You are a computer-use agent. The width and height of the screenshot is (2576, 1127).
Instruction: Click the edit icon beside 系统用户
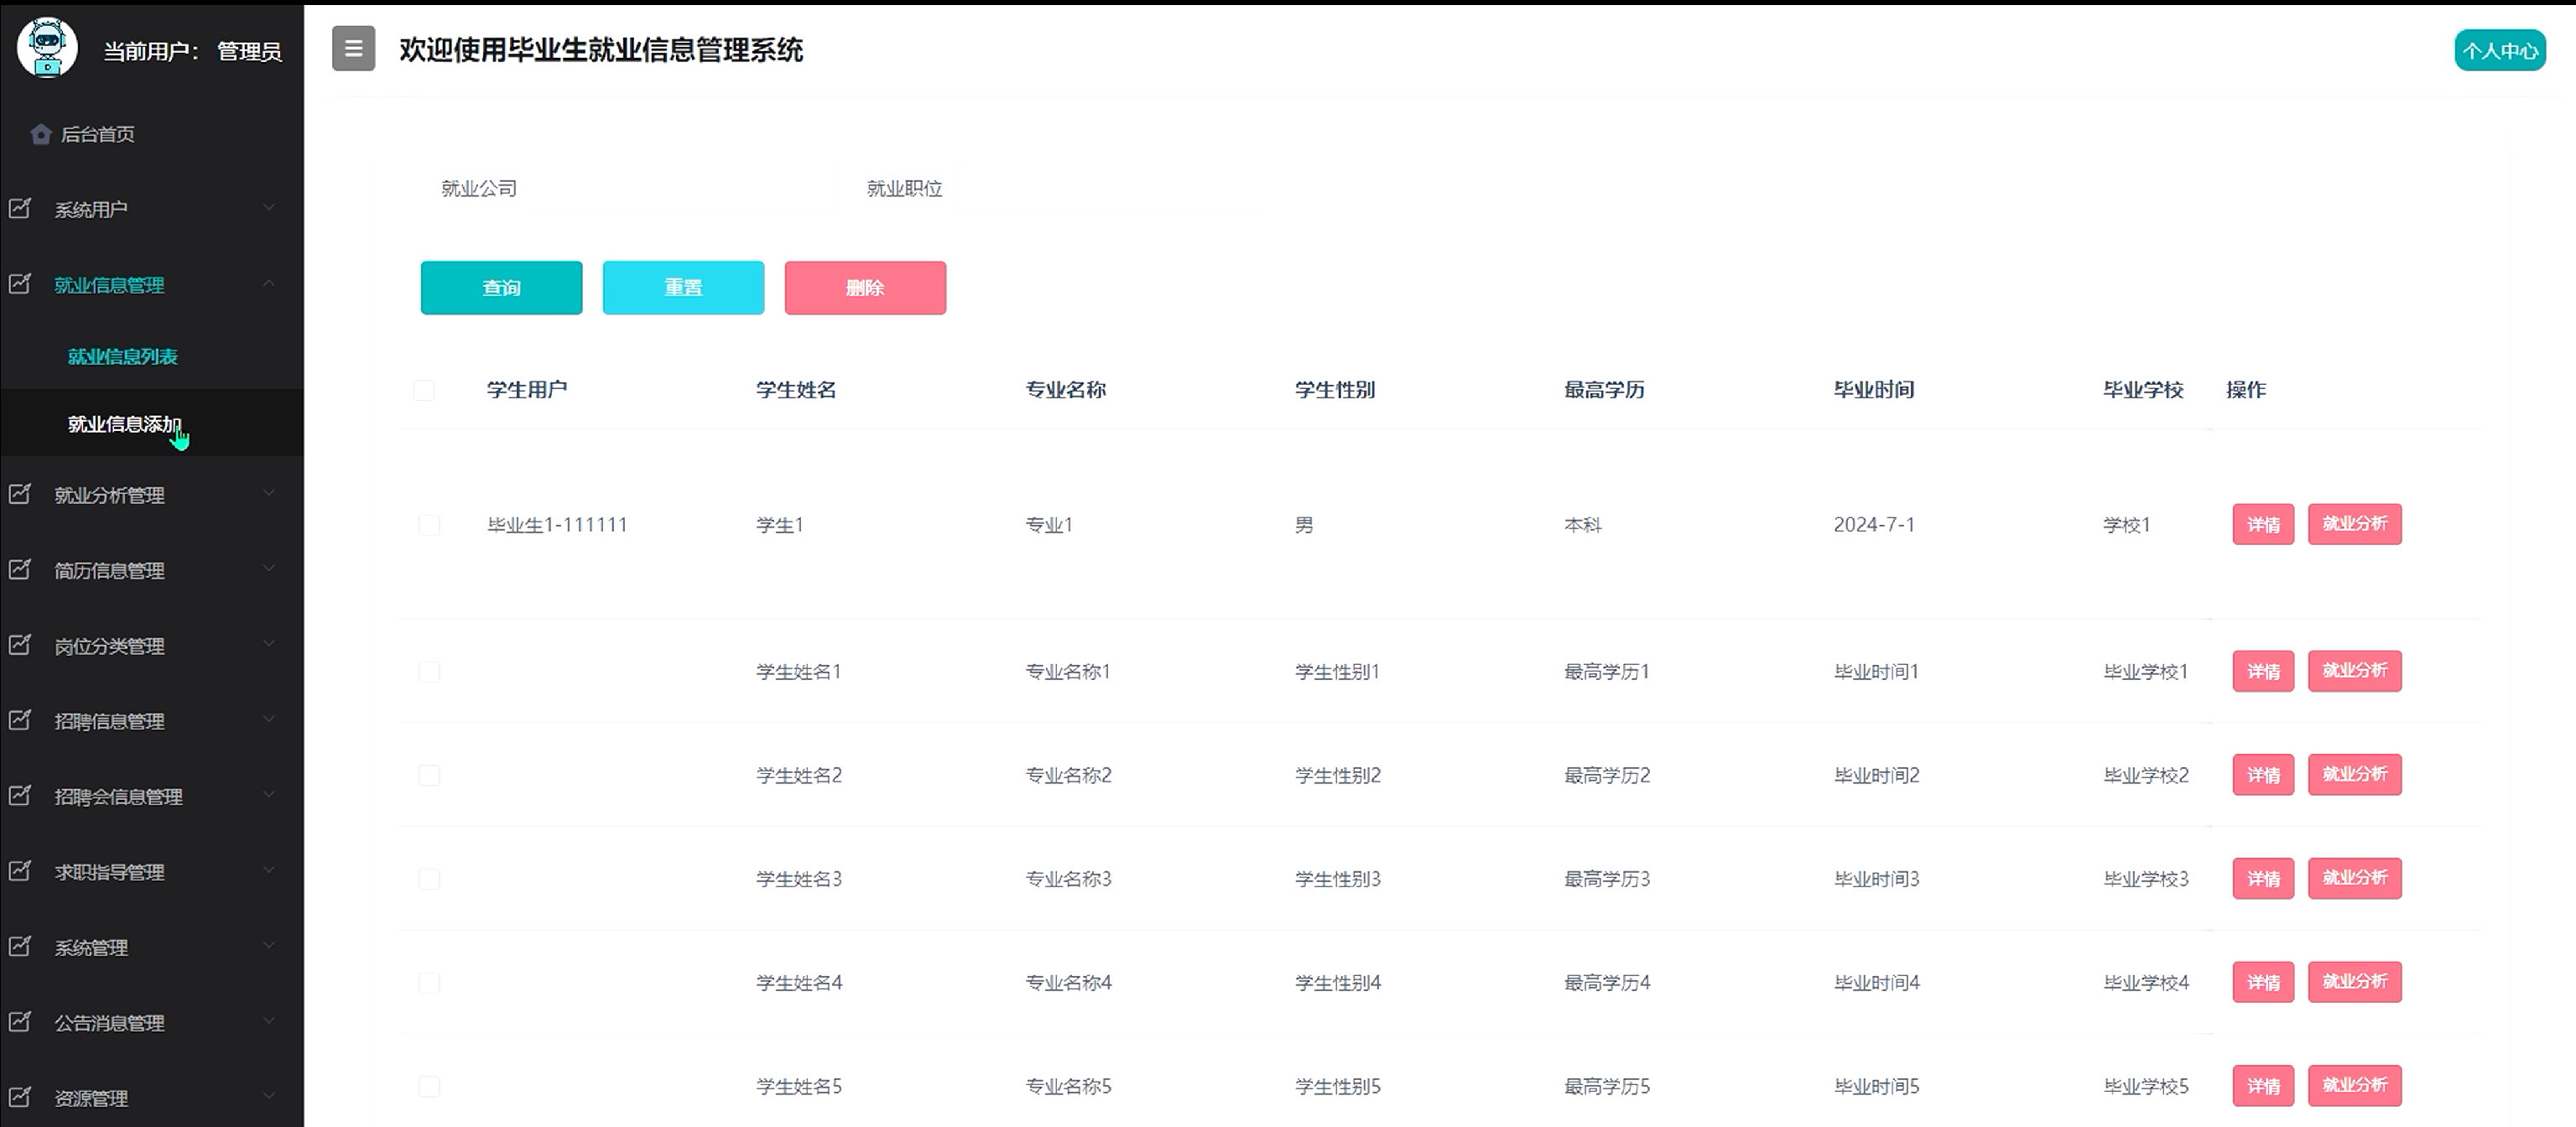pos(20,208)
